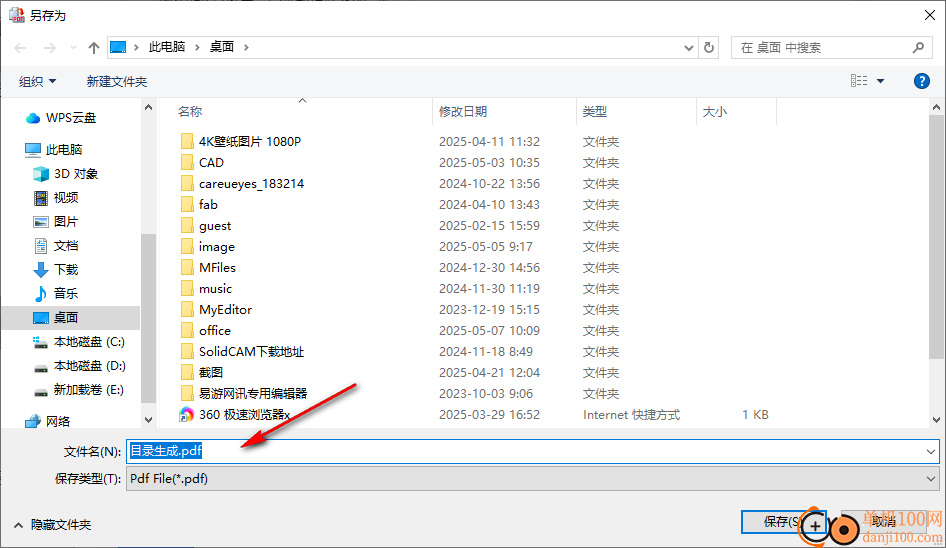This screenshot has height=548, width=946.
Task: Select 此电脑 in the address breadcrumb
Action: point(167,47)
